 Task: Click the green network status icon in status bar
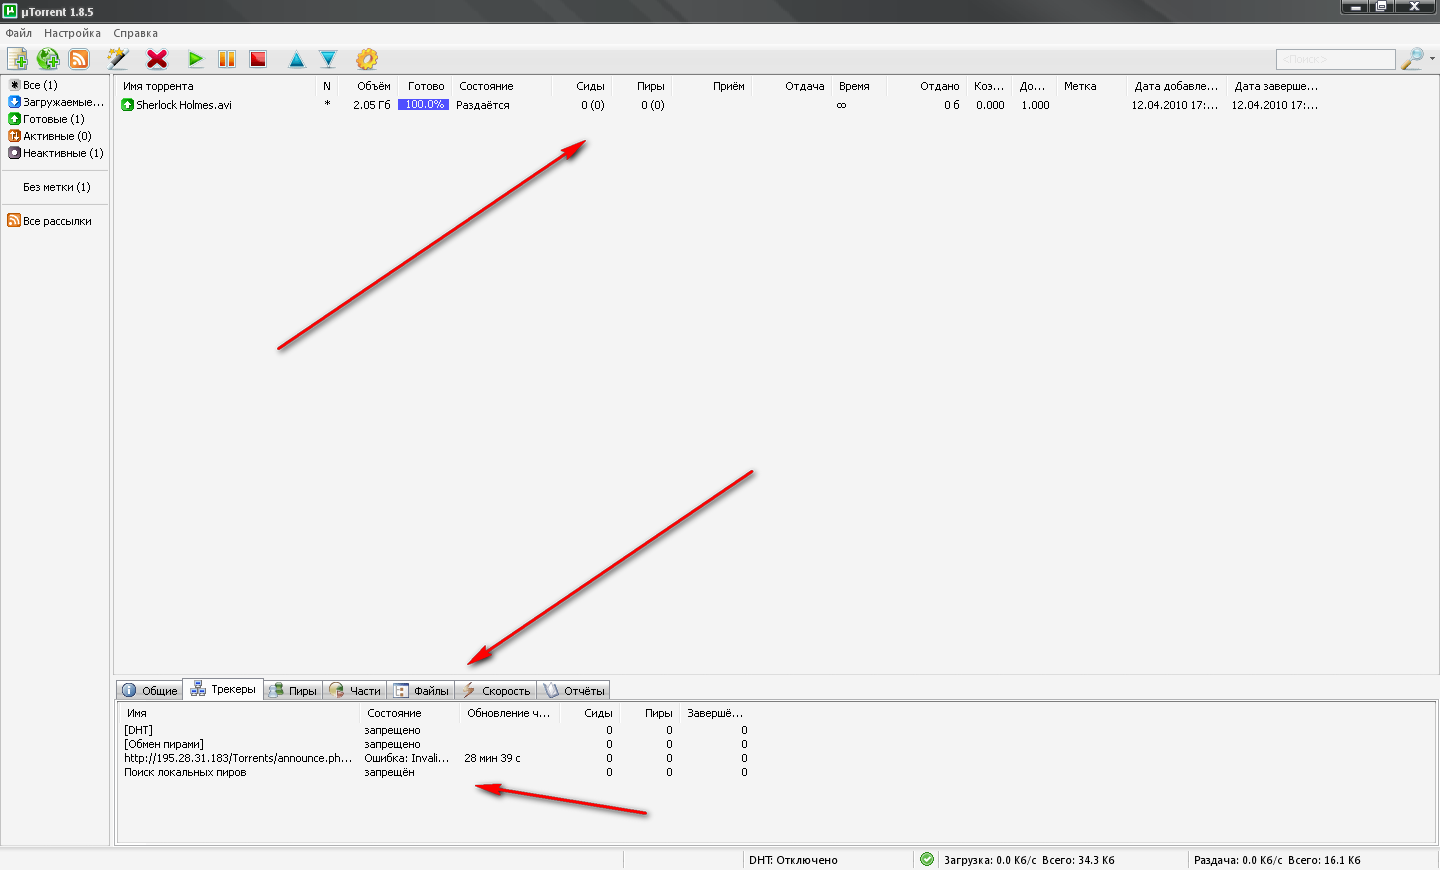tap(927, 859)
